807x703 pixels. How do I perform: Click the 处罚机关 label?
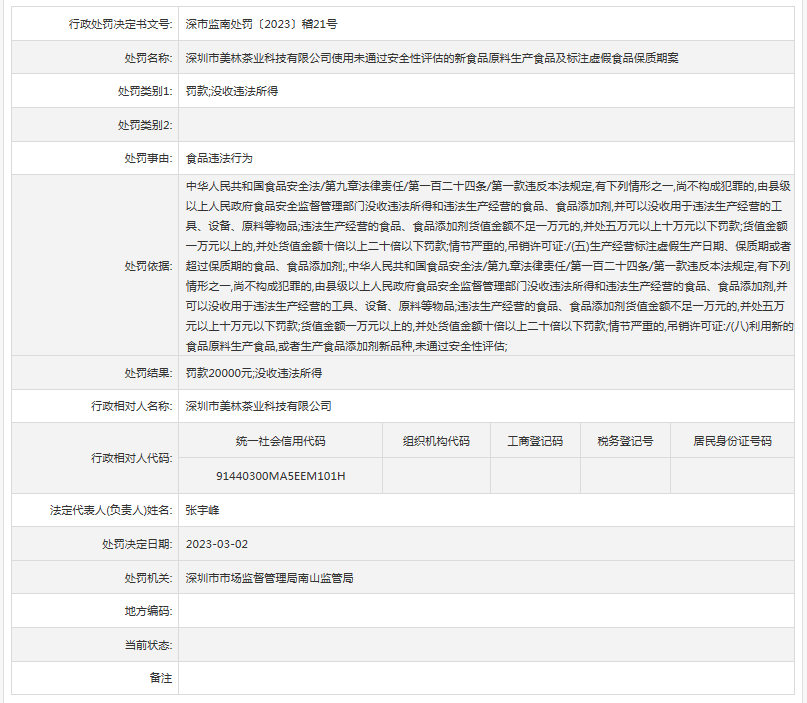[148, 578]
